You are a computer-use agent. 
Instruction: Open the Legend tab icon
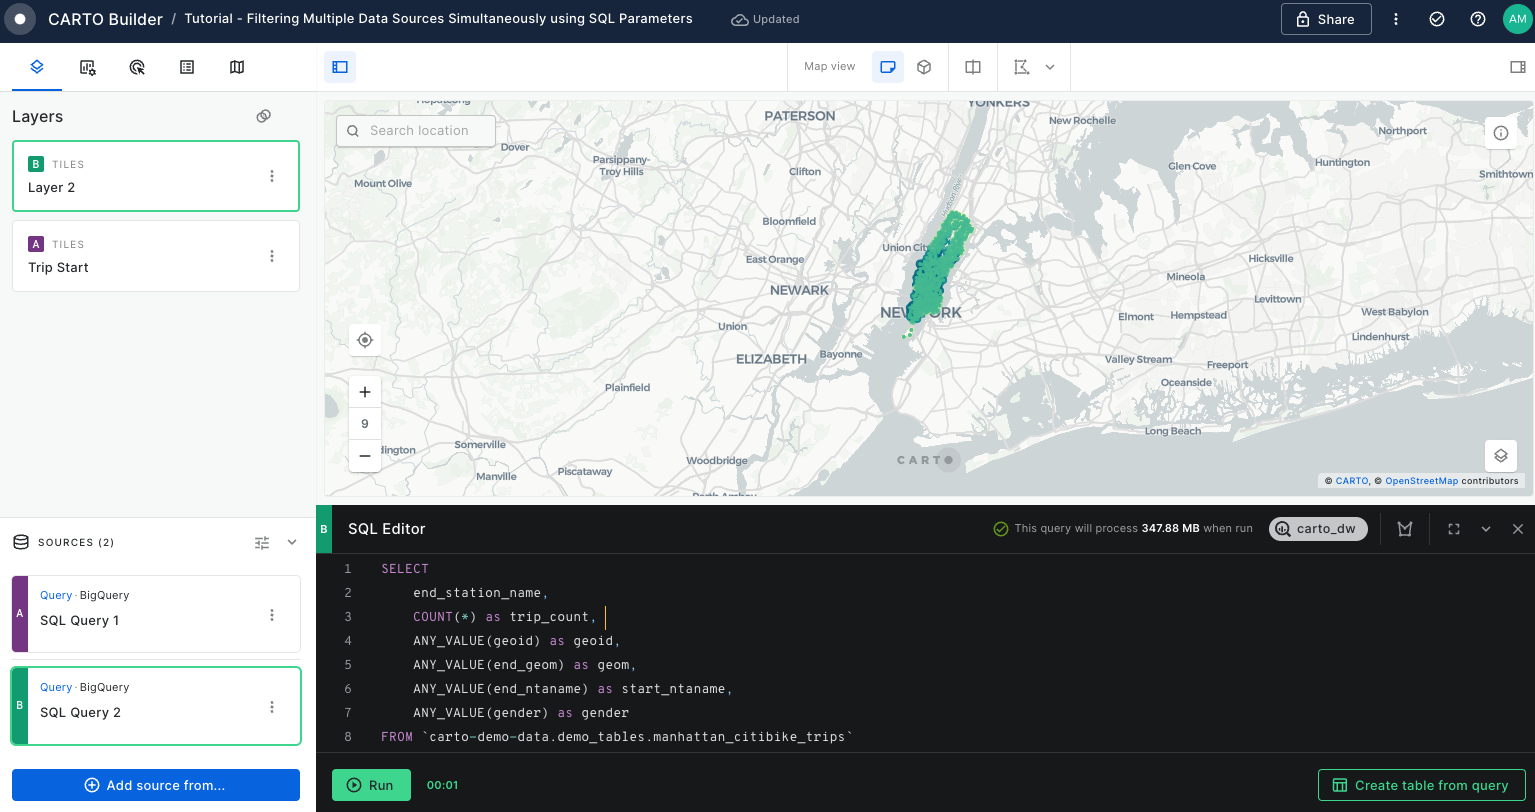187,67
